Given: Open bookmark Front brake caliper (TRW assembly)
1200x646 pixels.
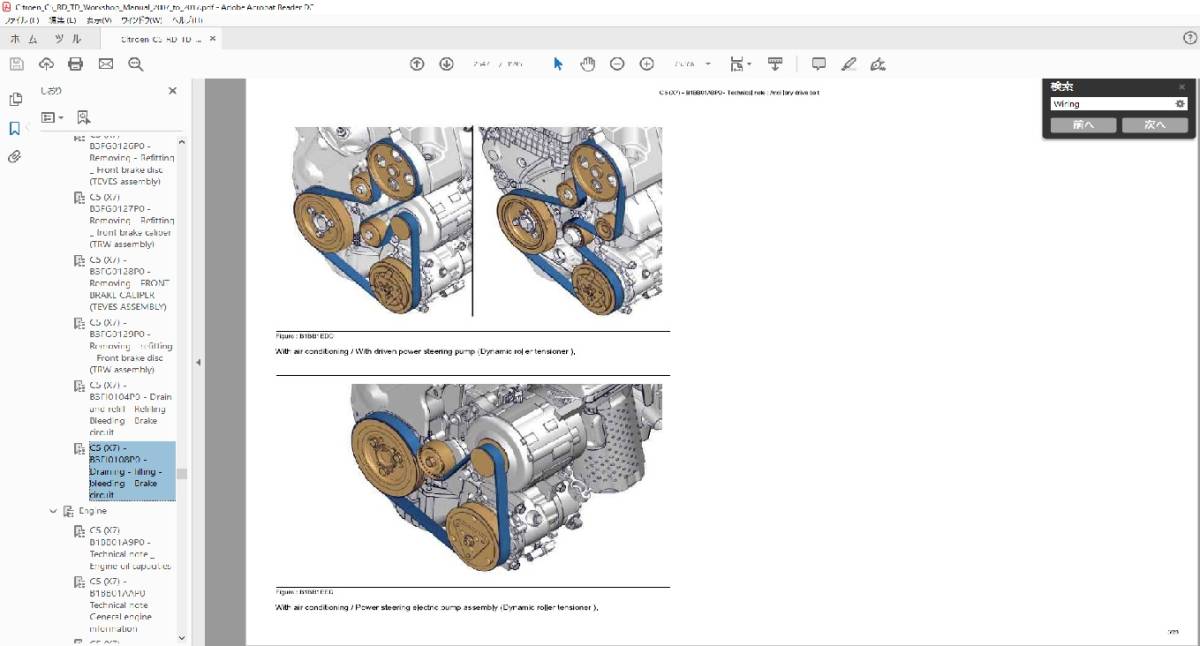Looking at the screenshot, I should click(132, 220).
